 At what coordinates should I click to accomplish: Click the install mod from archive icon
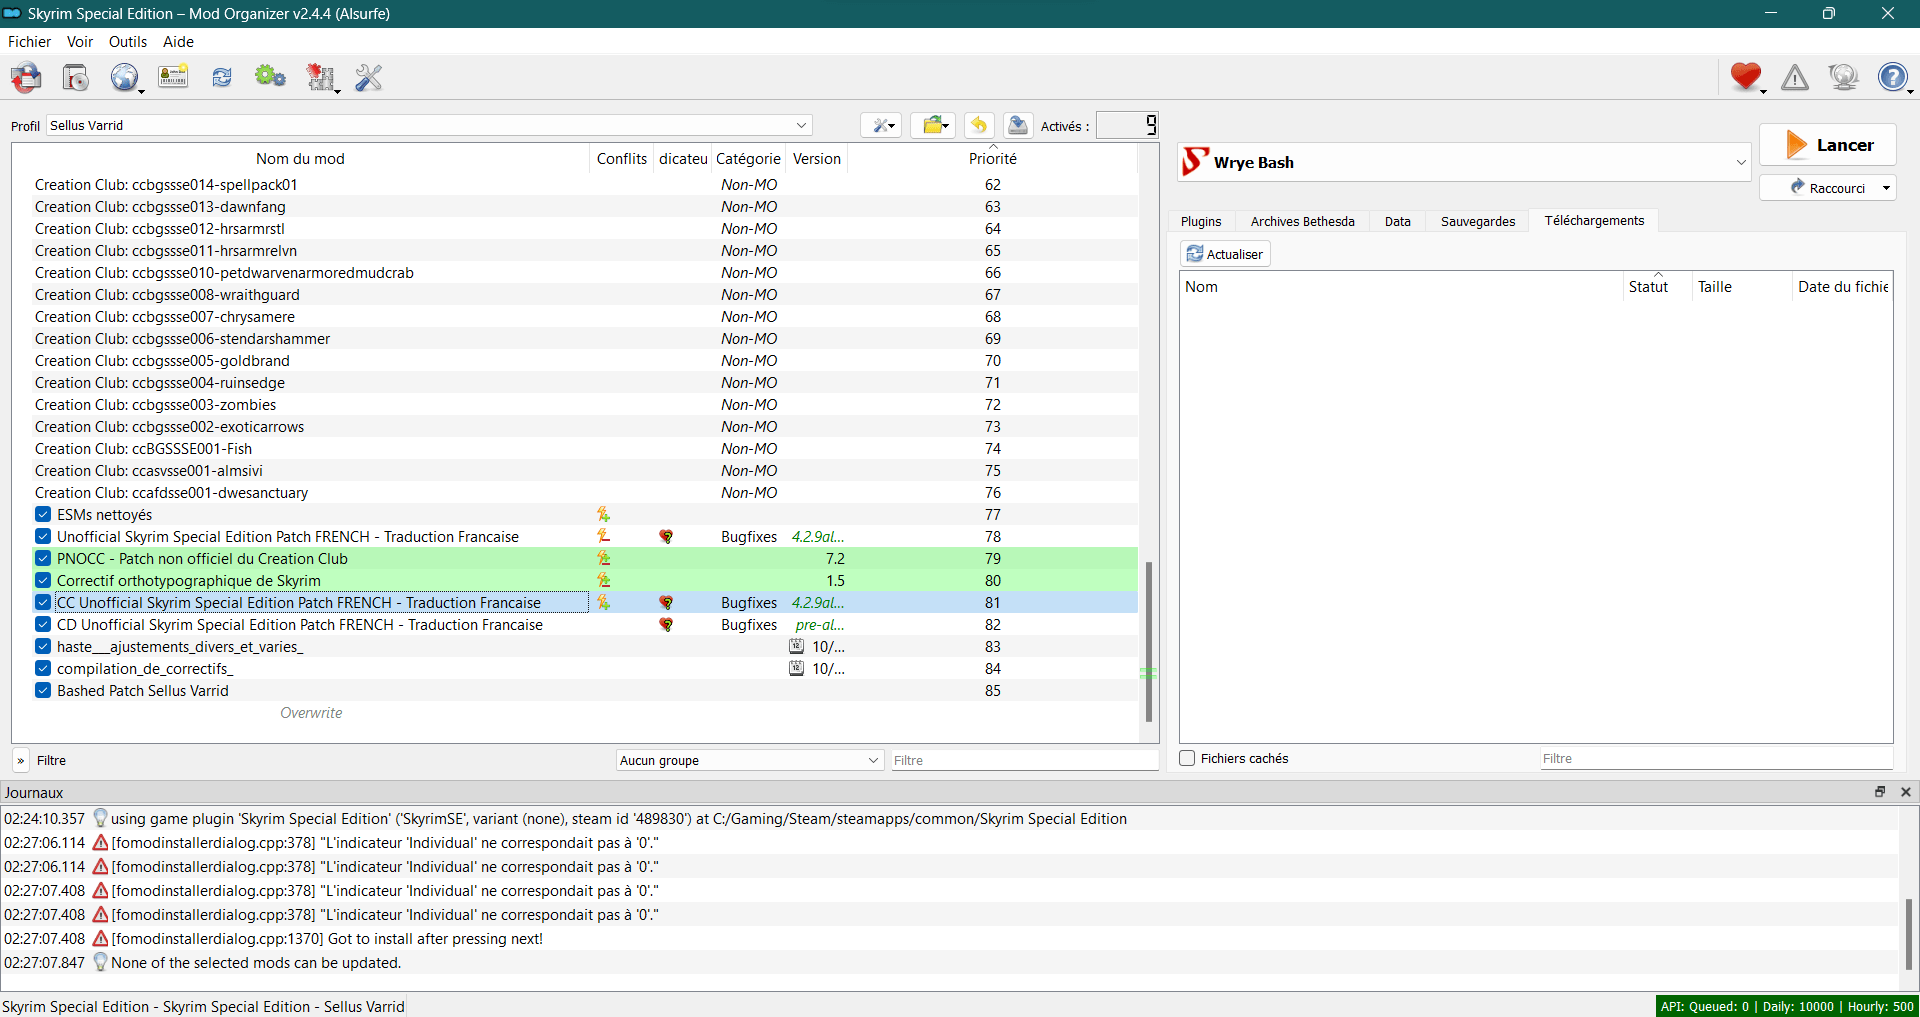point(76,77)
